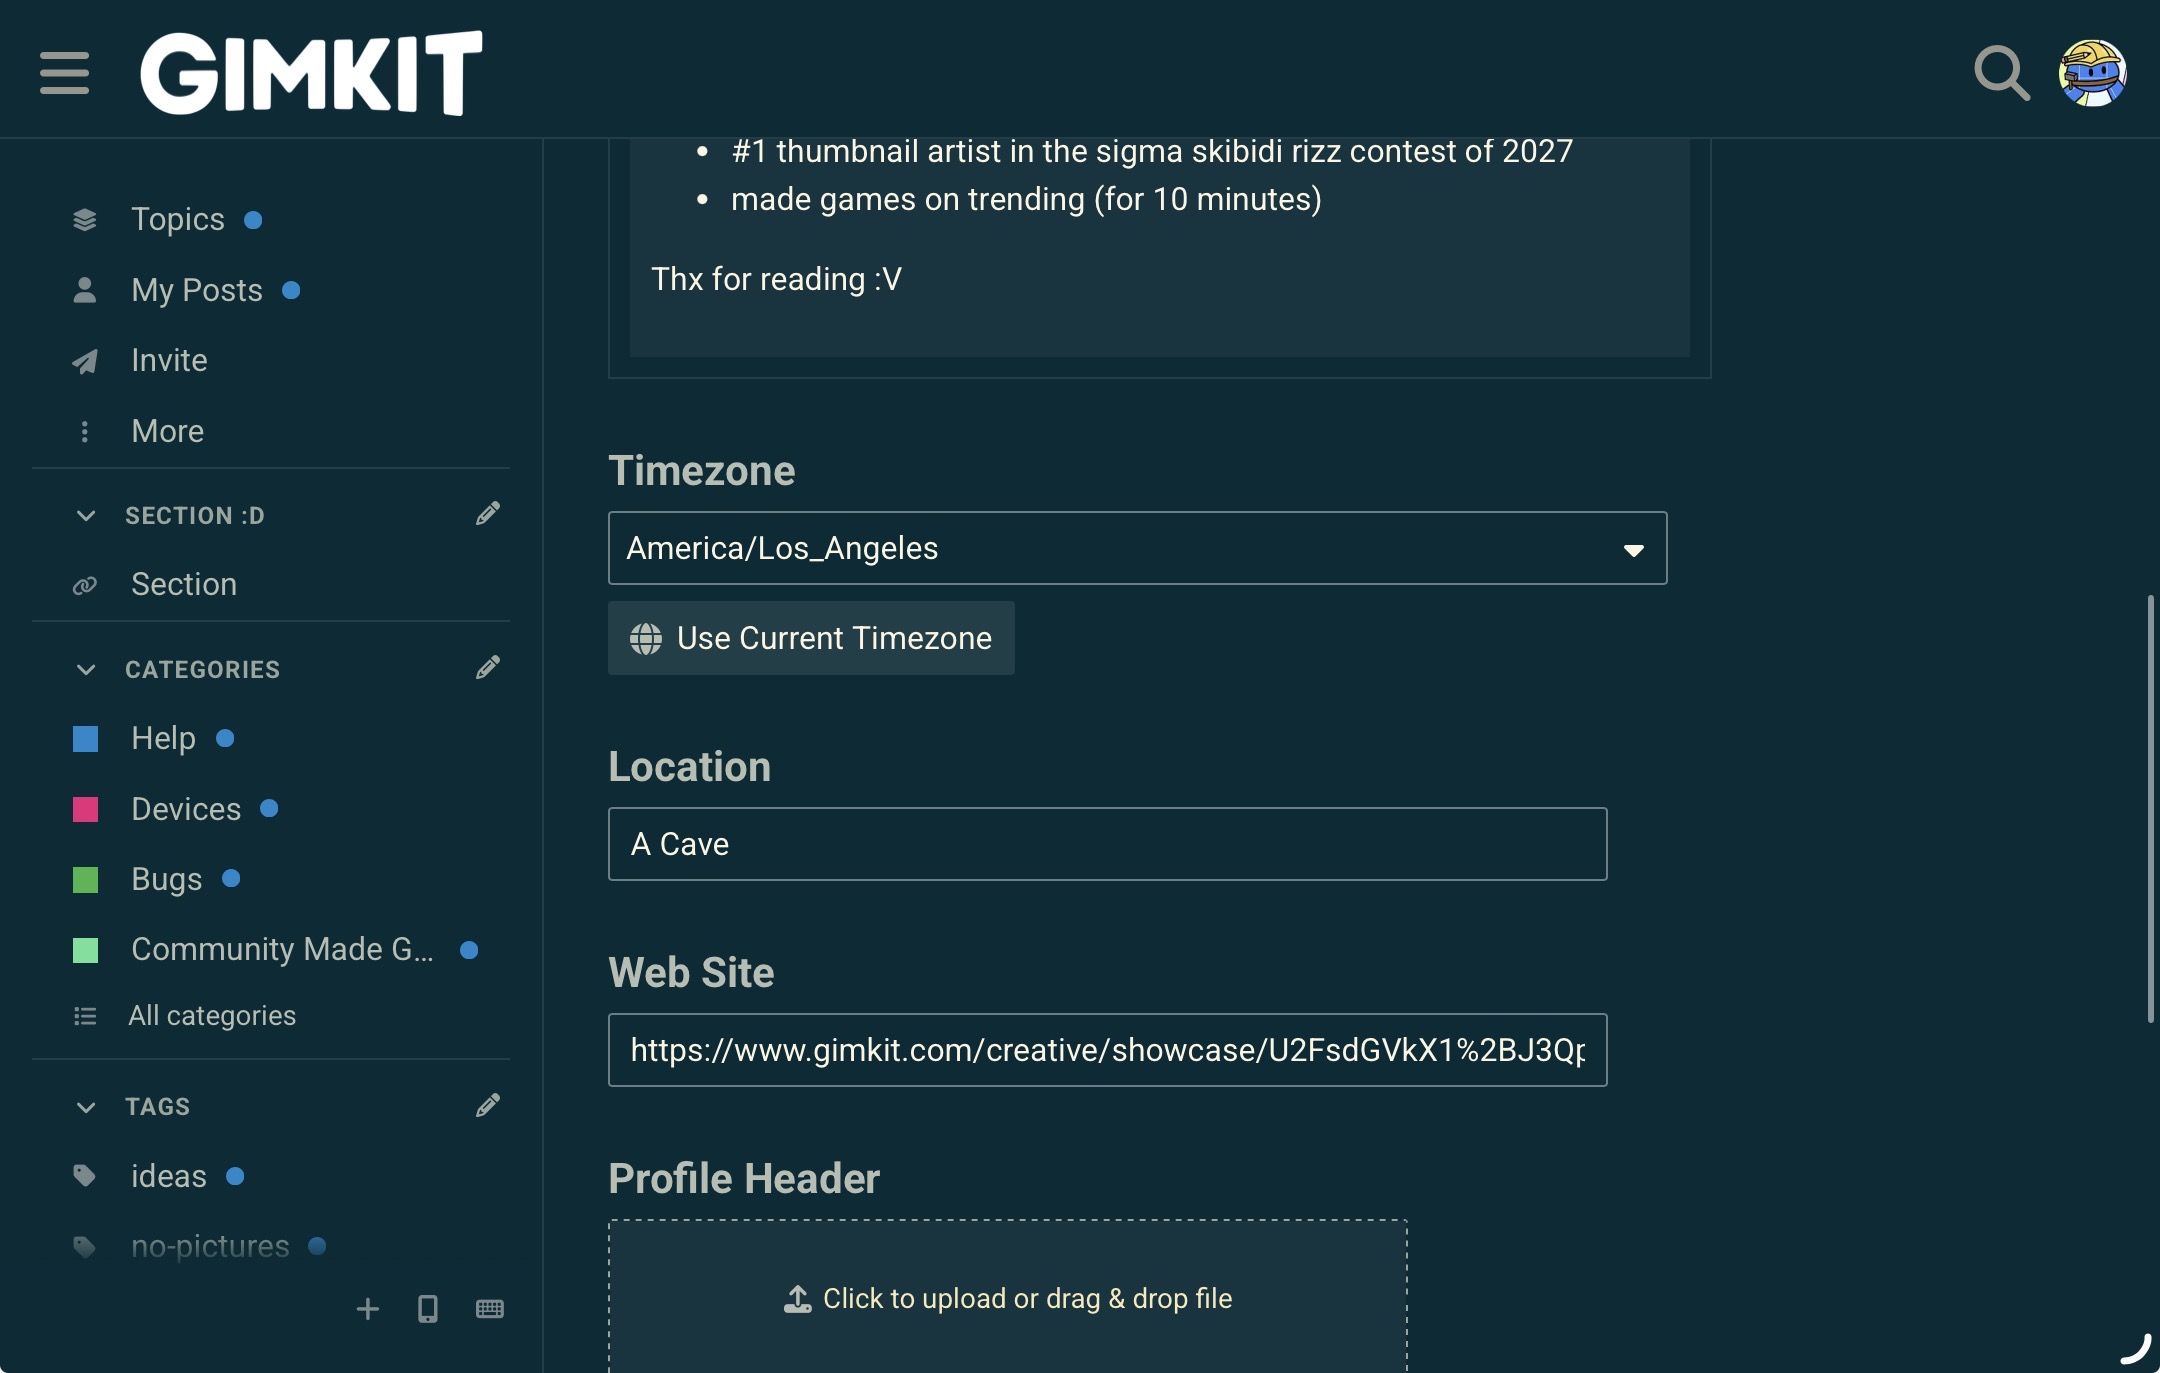Go to My Posts
The height and width of the screenshot is (1373, 2160).
pyautogui.click(x=196, y=290)
